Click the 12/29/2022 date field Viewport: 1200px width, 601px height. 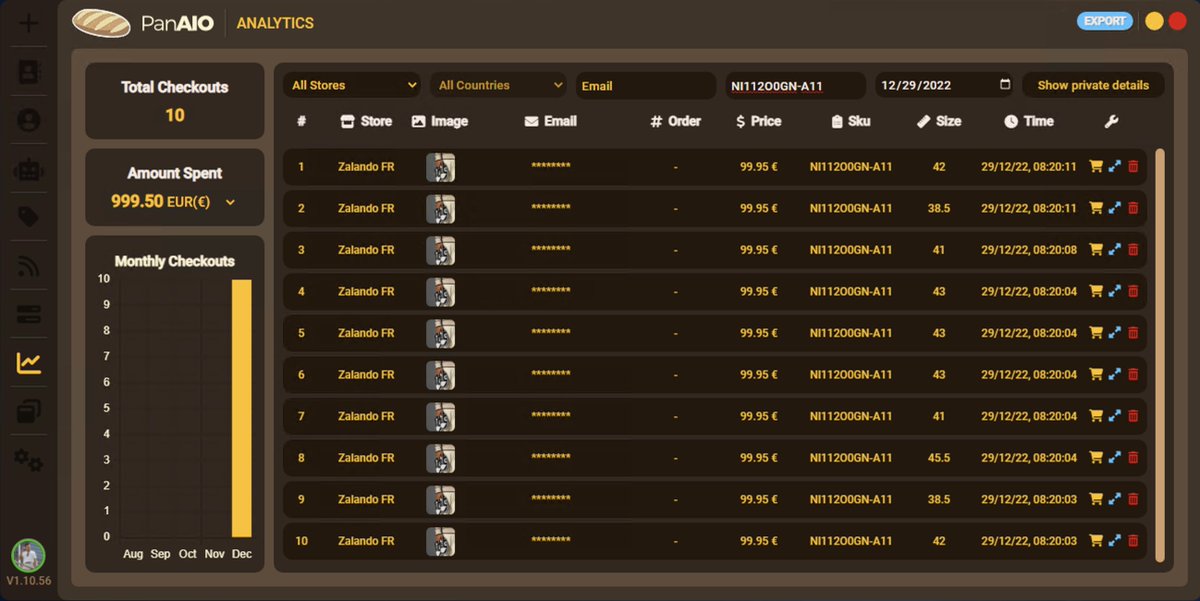(945, 86)
